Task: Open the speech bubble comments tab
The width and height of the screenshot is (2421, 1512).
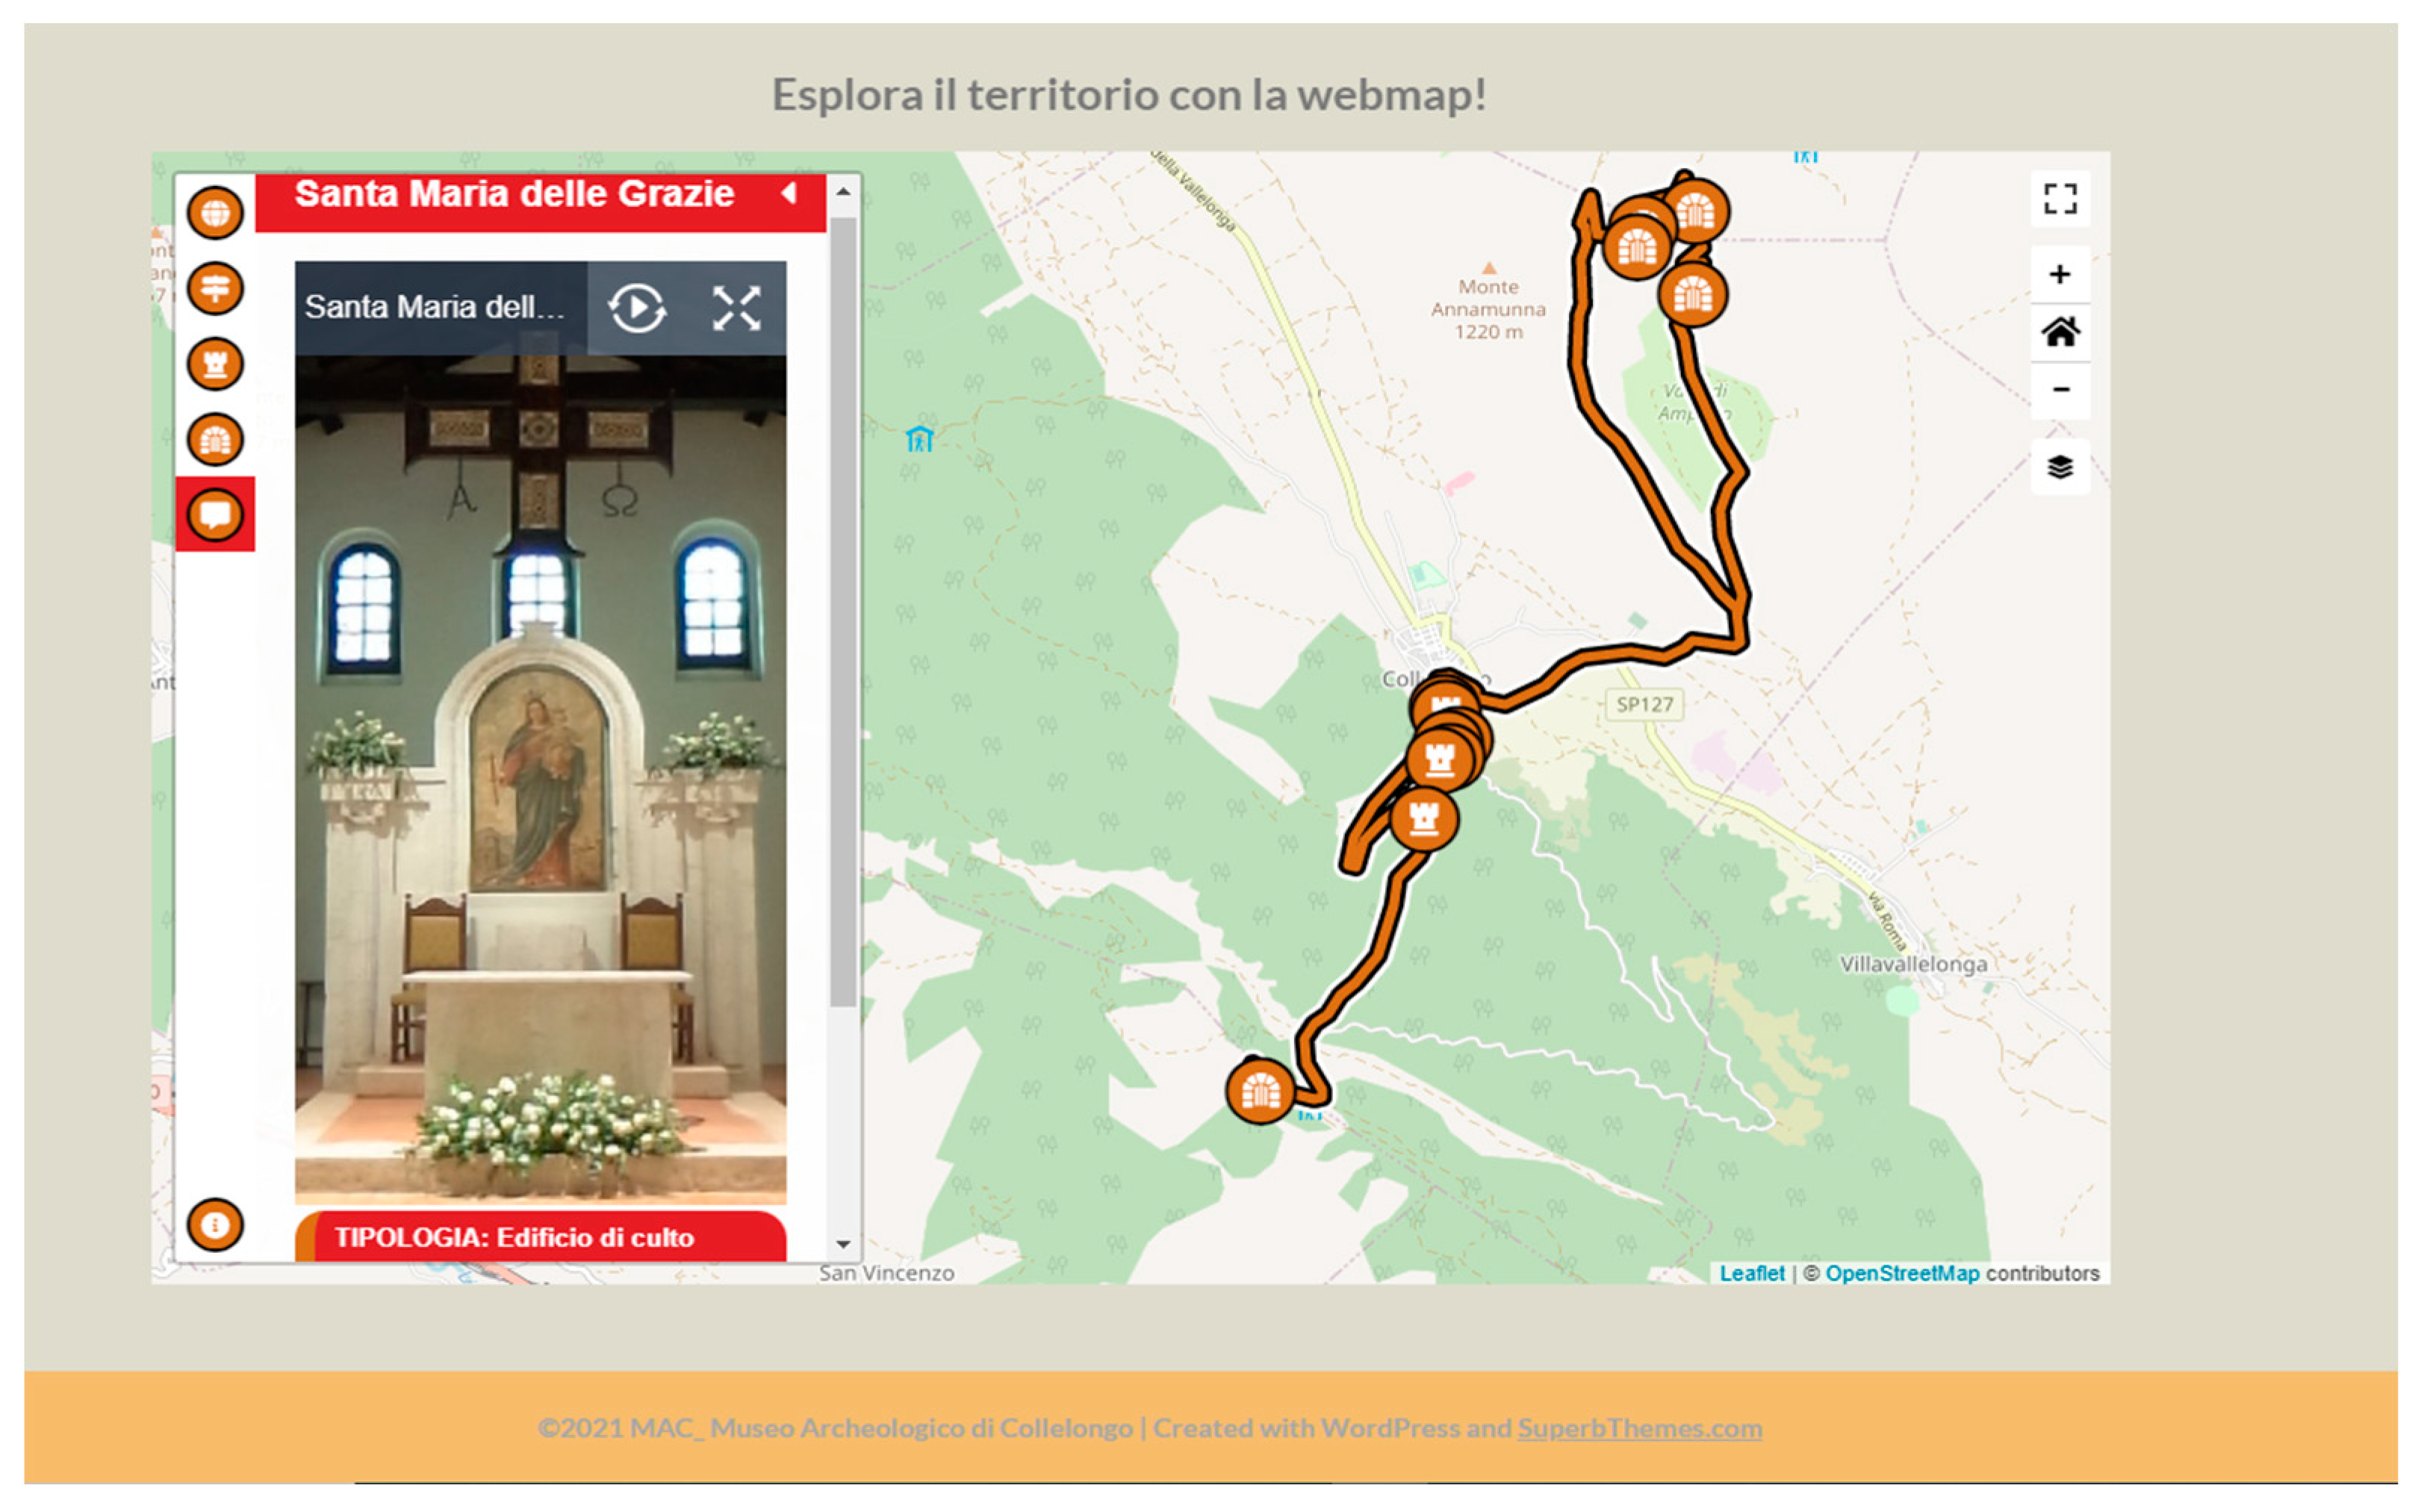Action: (x=215, y=514)
